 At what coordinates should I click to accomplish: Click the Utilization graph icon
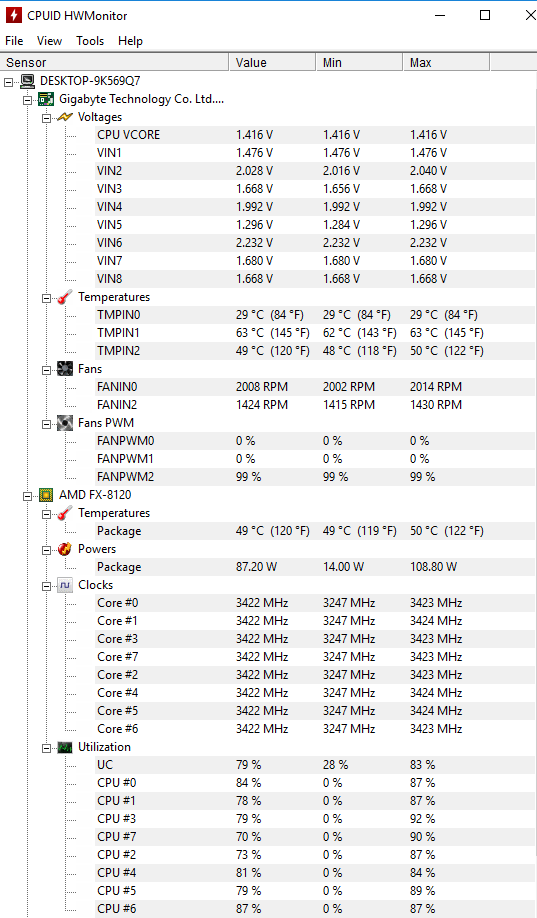pyautogui.click(x=64, y=747)
